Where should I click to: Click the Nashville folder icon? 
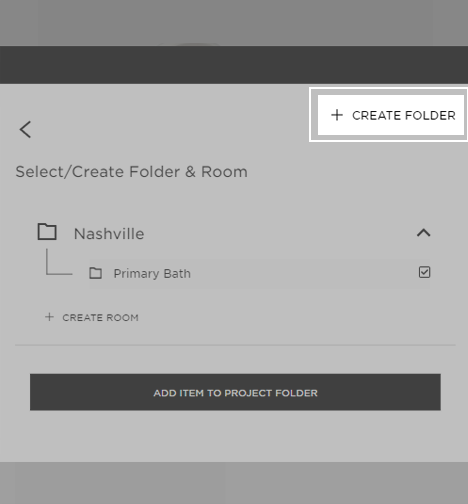pyautogui.click(x=47, y=232)
